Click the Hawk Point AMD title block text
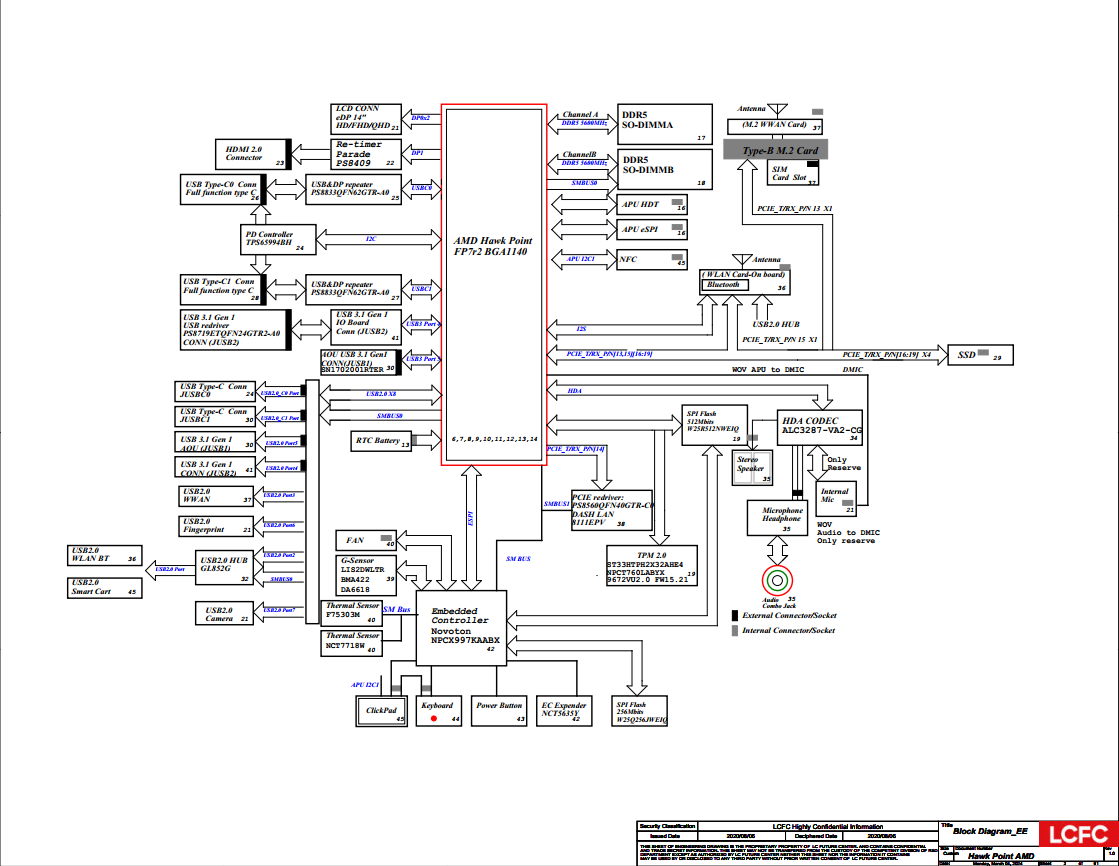Viewport: 1119px width, 866px height. 1001,856
